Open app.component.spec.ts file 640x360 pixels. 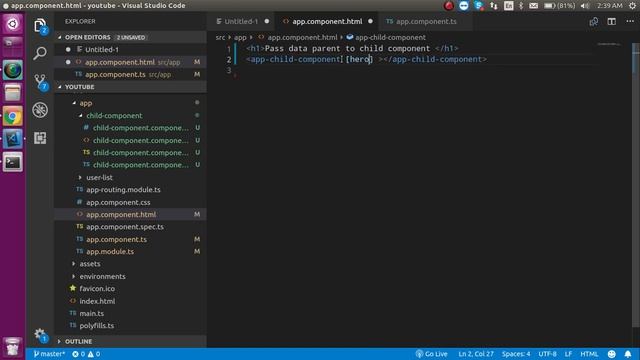(131, 227)
